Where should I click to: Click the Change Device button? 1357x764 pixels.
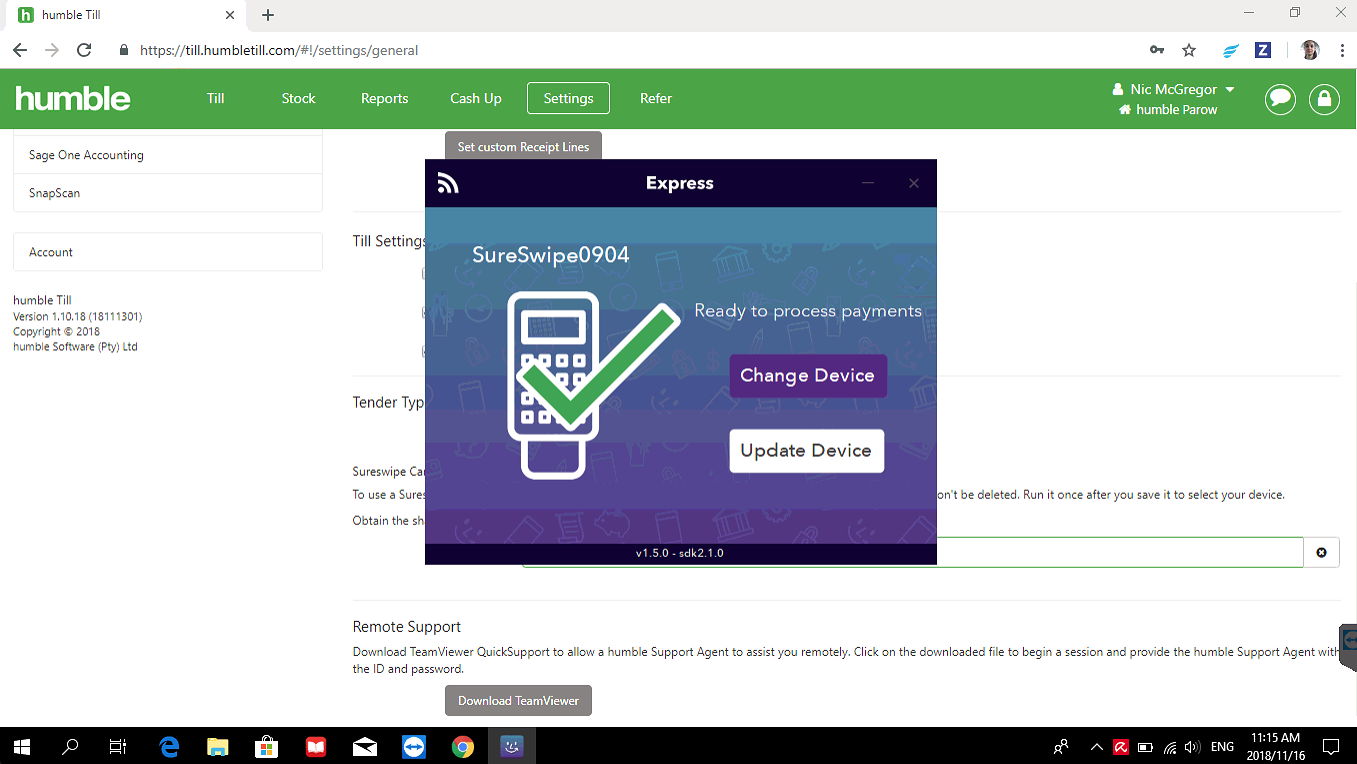click(x=808, y=376)
